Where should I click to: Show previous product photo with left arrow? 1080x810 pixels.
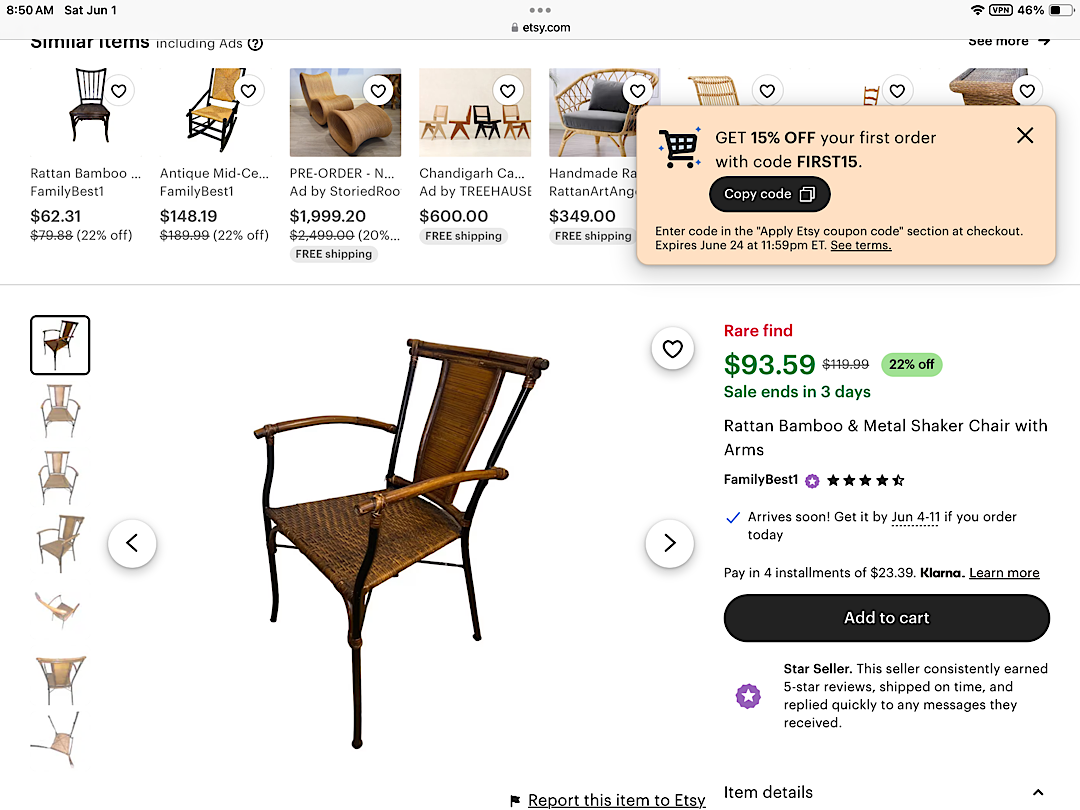click(133, 544)
